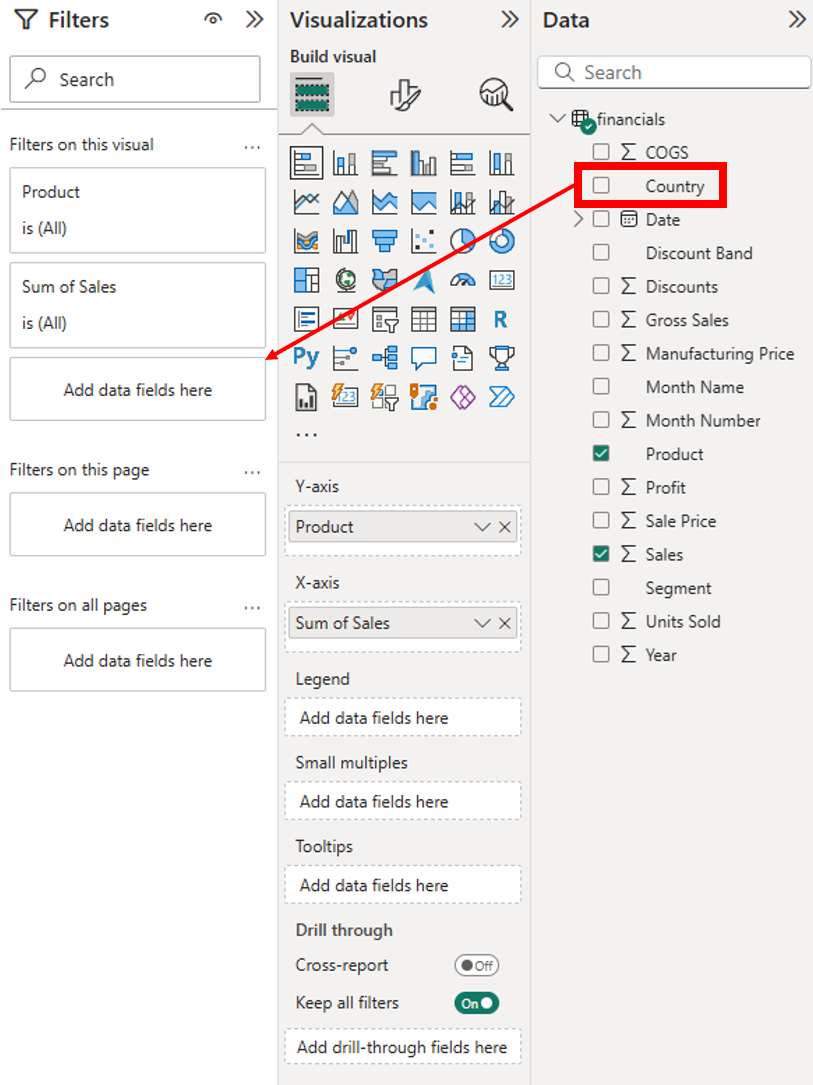813x1085 pixels.
Task: Remove Sum of Sales from X-axis
Action: point(505,623)
